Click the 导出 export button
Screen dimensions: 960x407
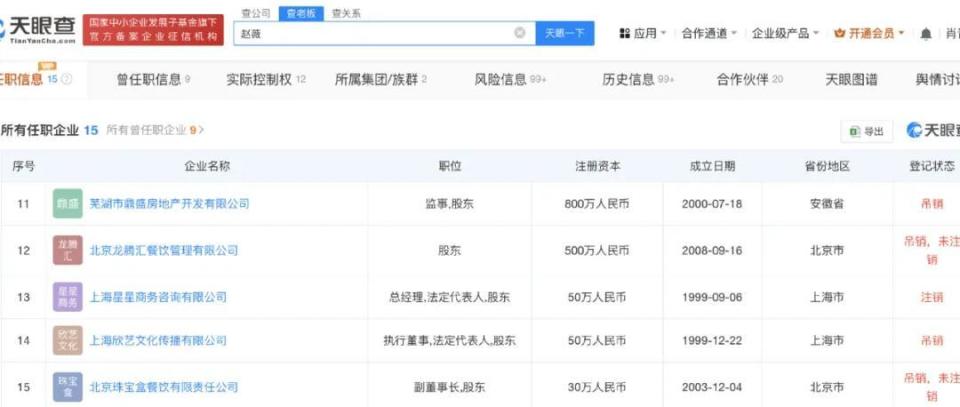[x=866, y=131]
